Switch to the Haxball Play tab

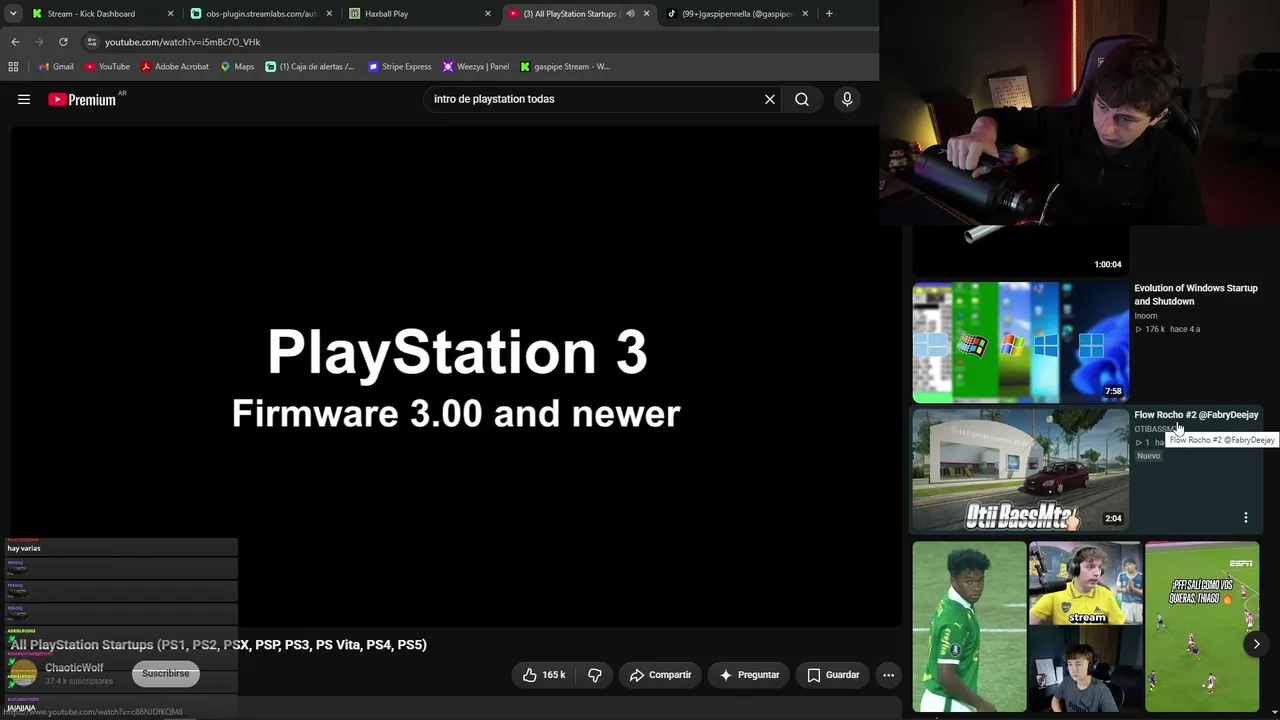tap(420, 14)
